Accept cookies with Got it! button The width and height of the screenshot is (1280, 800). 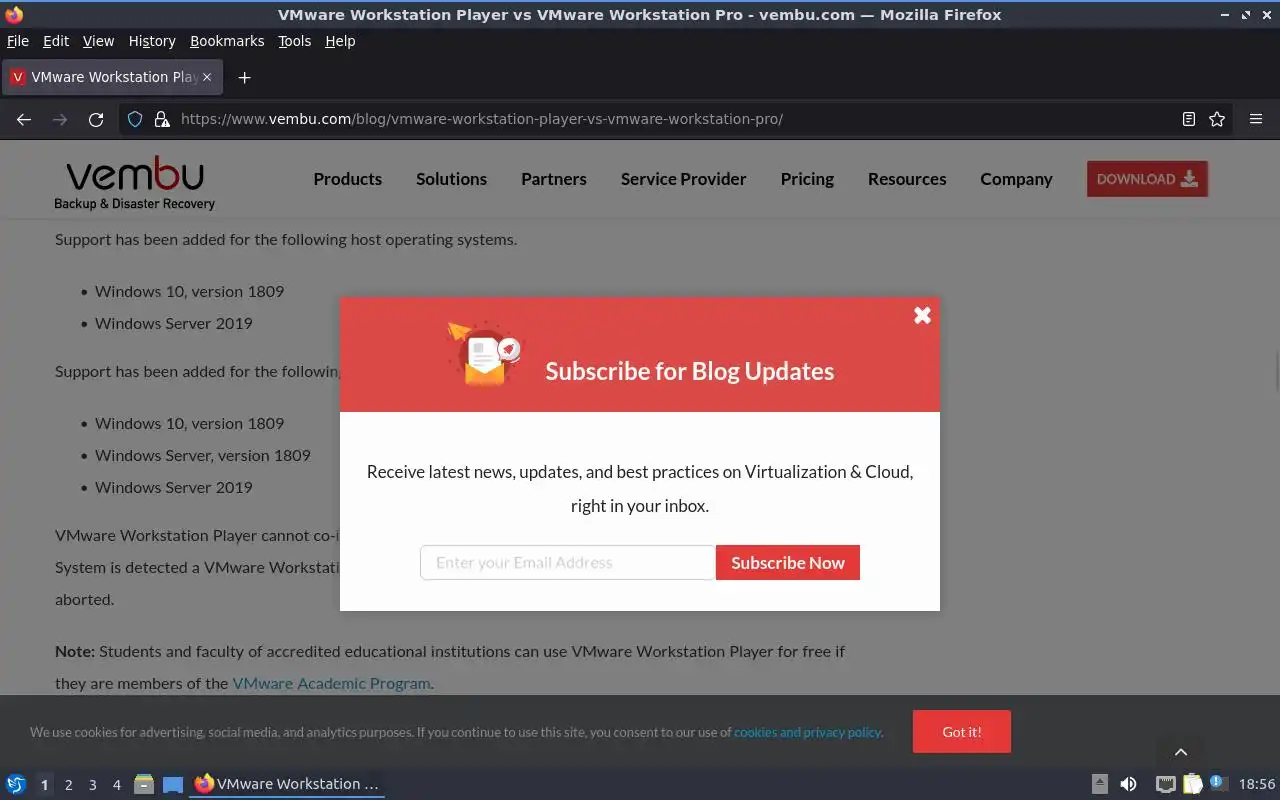(961, 732)
